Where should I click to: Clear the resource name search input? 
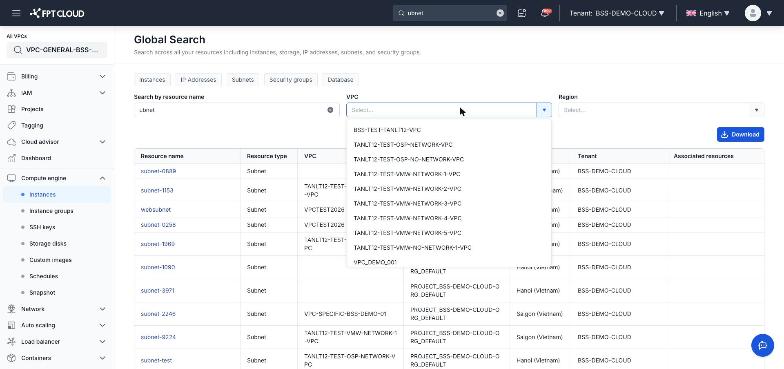(x=330, y=110)
